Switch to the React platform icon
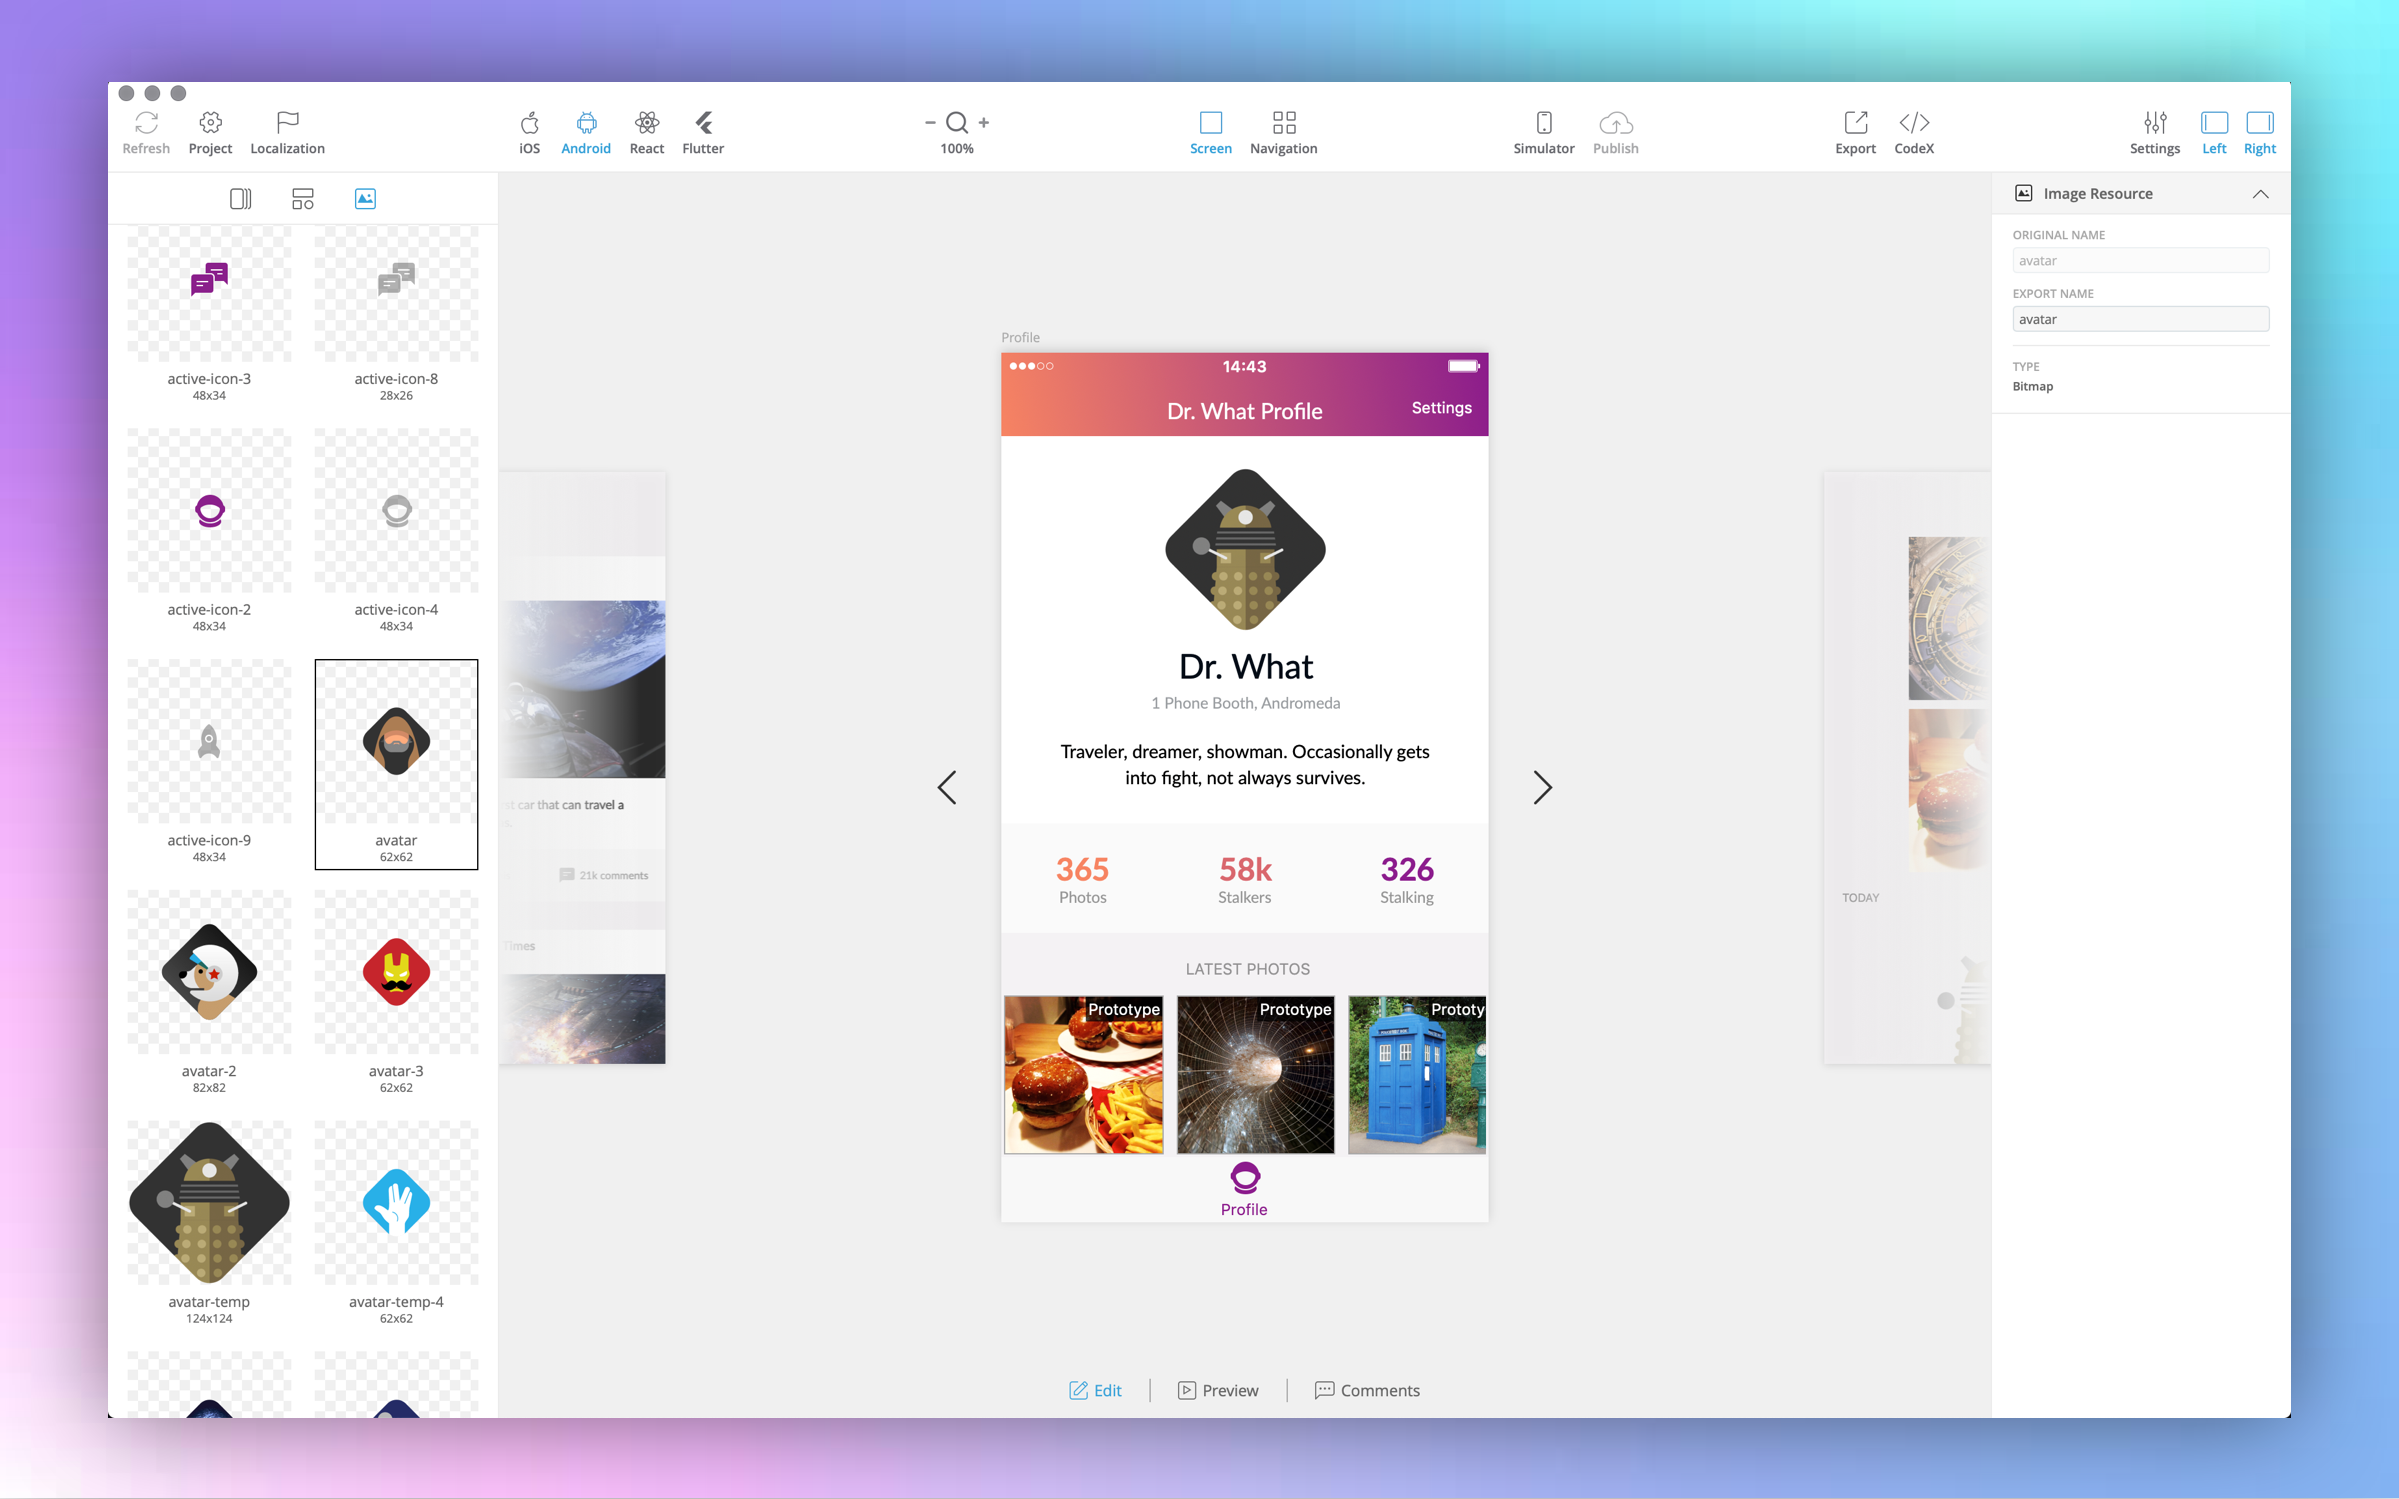This screenshot has height=1499, width=2399. (x=646, y=123)
